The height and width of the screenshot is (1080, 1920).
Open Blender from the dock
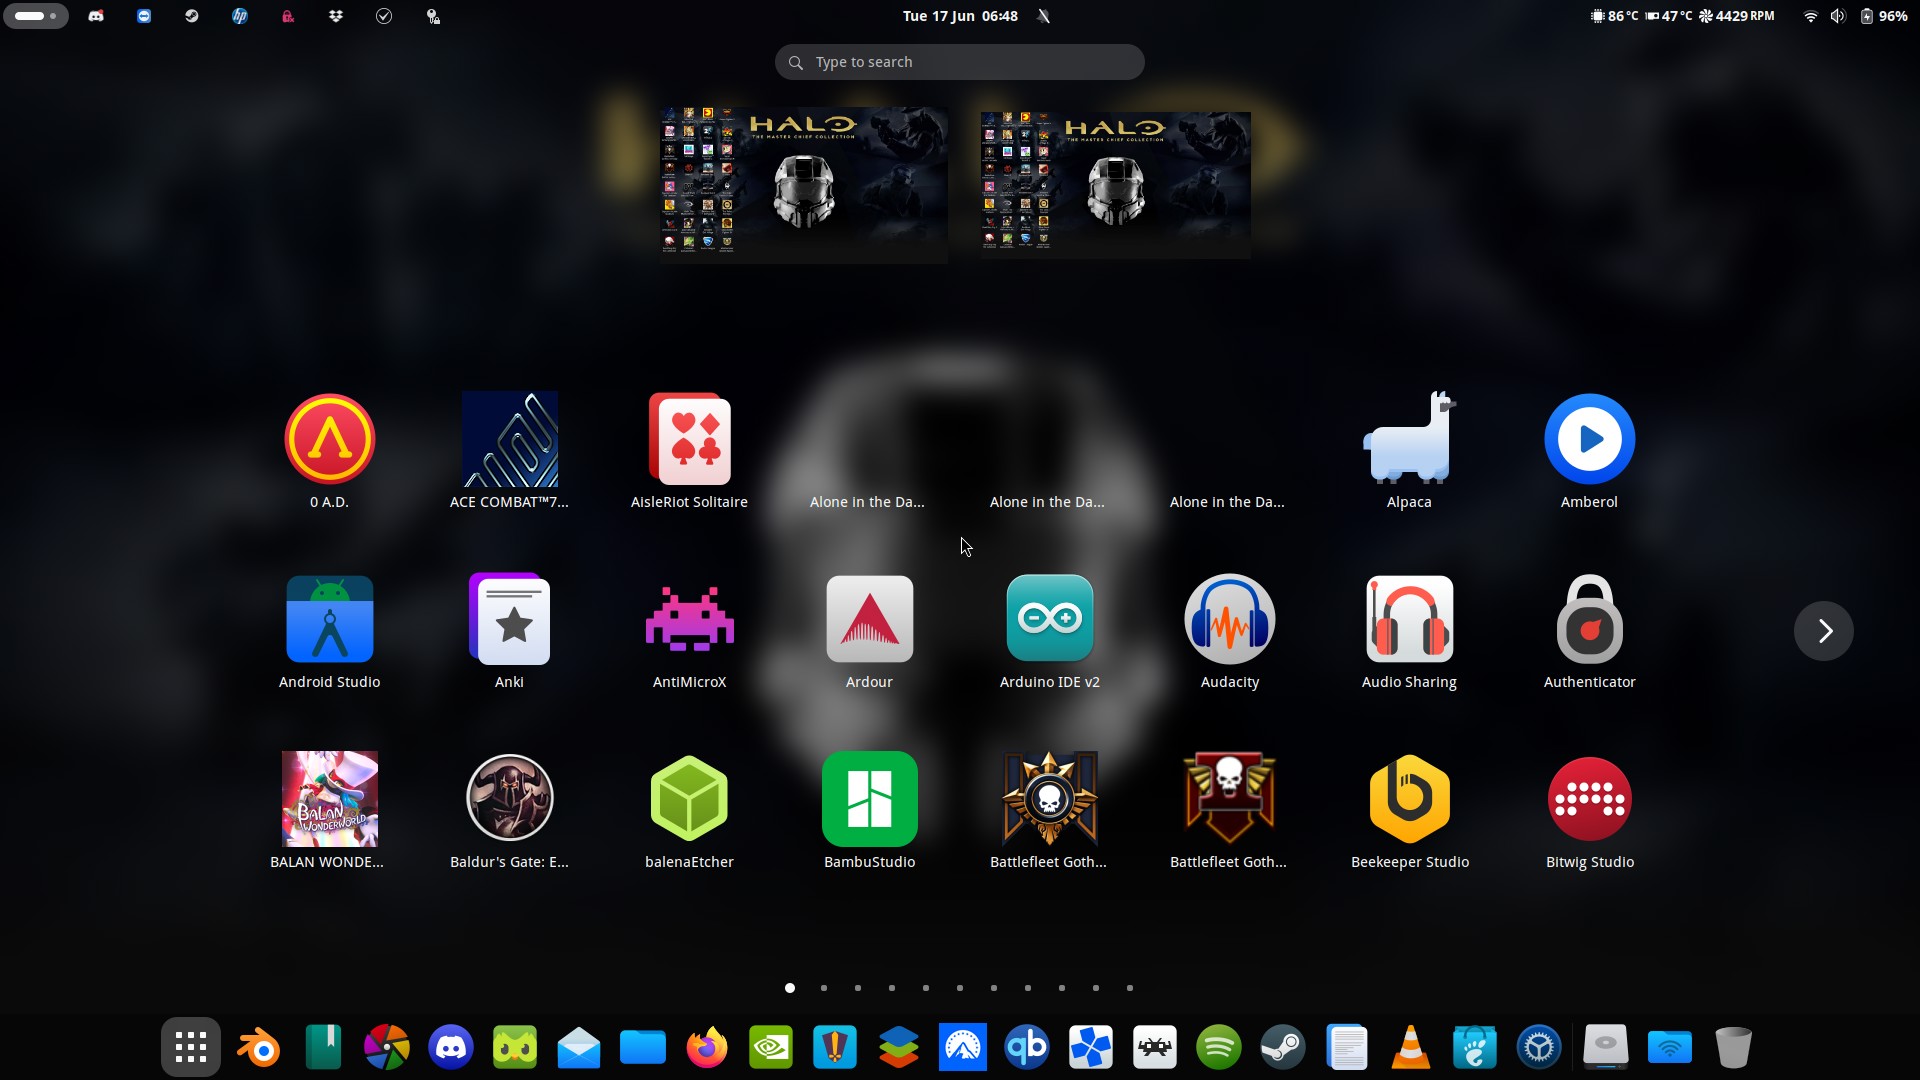258,1047
